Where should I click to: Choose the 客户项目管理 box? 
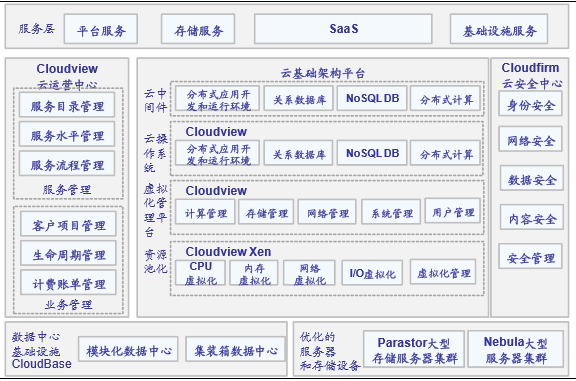(x=68, y=224)
